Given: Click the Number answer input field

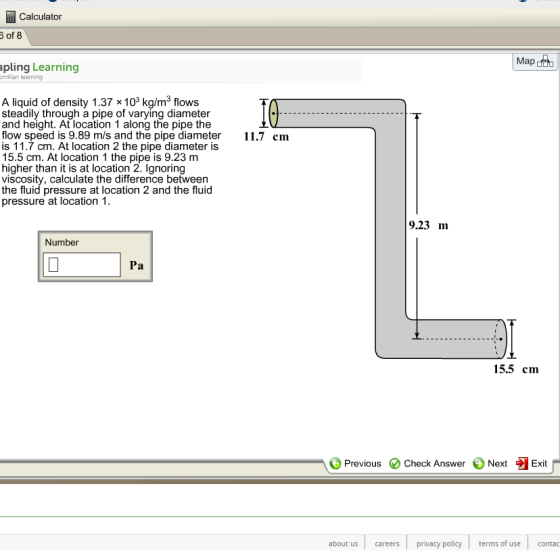Looking at the screenshot, I should [82, 265].
